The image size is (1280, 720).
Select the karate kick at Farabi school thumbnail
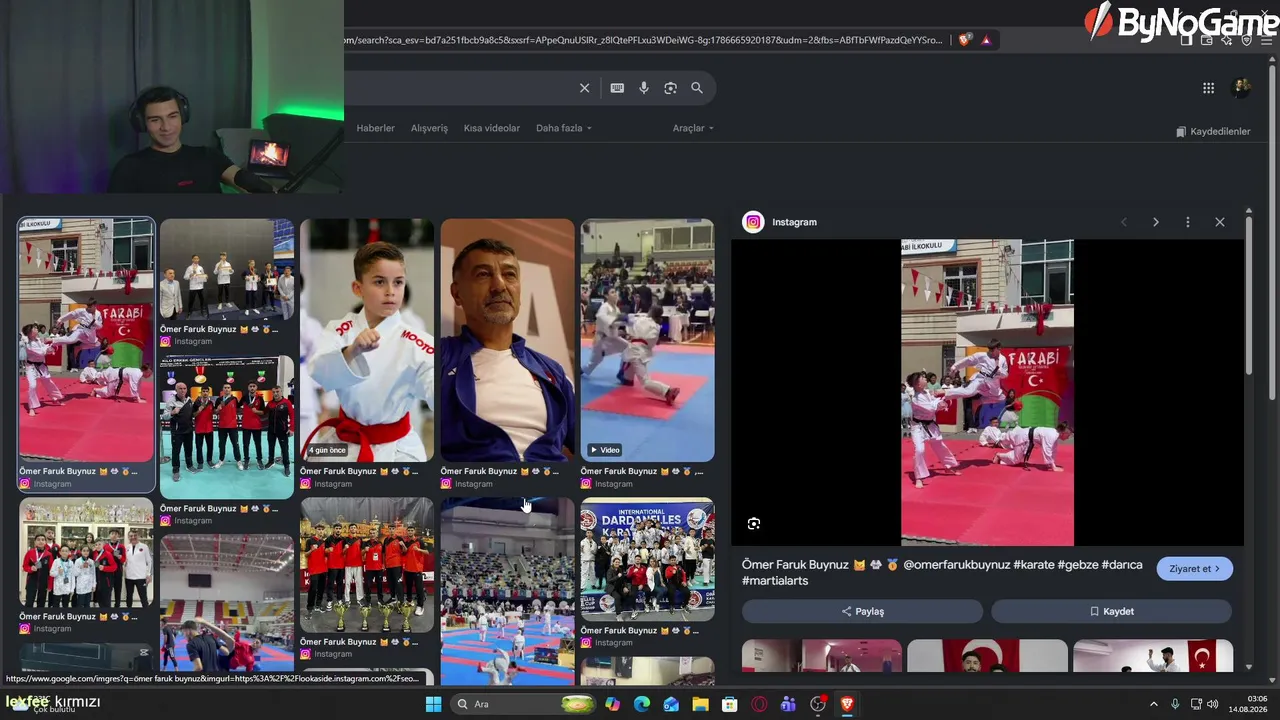87,340
